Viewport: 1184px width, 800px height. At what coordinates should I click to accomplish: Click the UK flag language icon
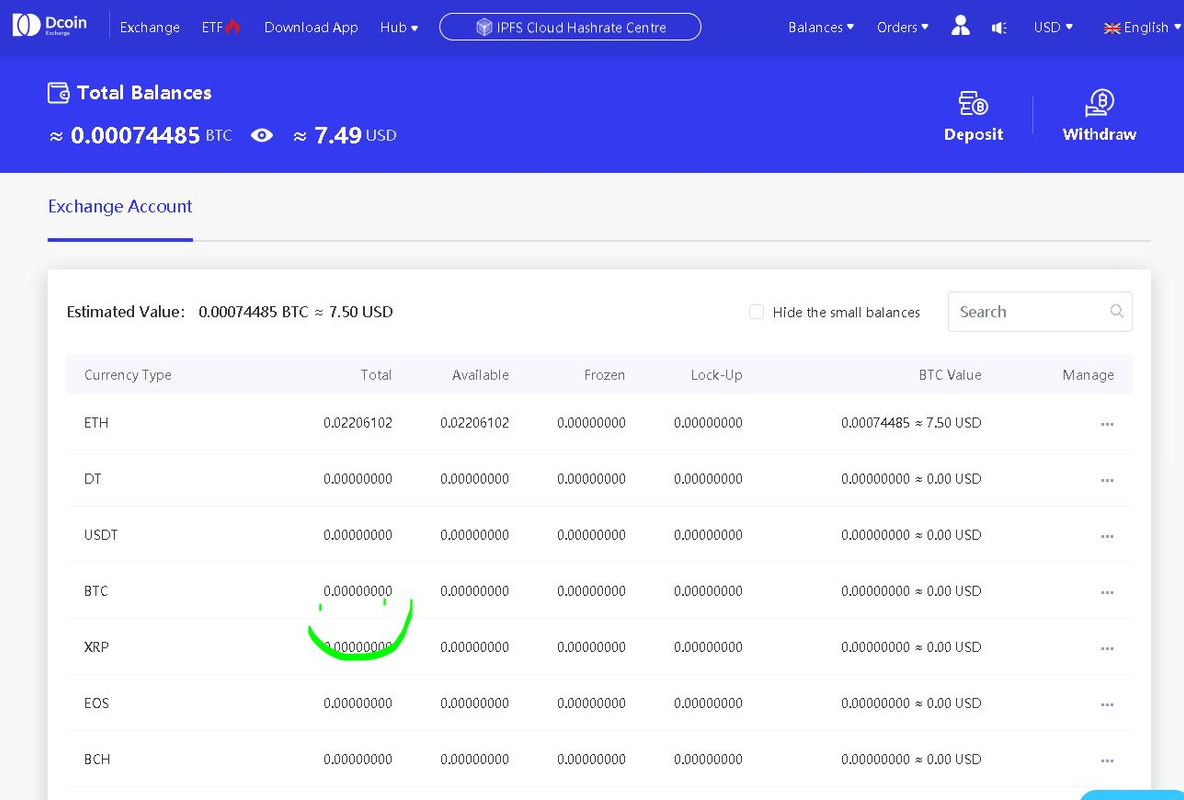coord(1112,29)
